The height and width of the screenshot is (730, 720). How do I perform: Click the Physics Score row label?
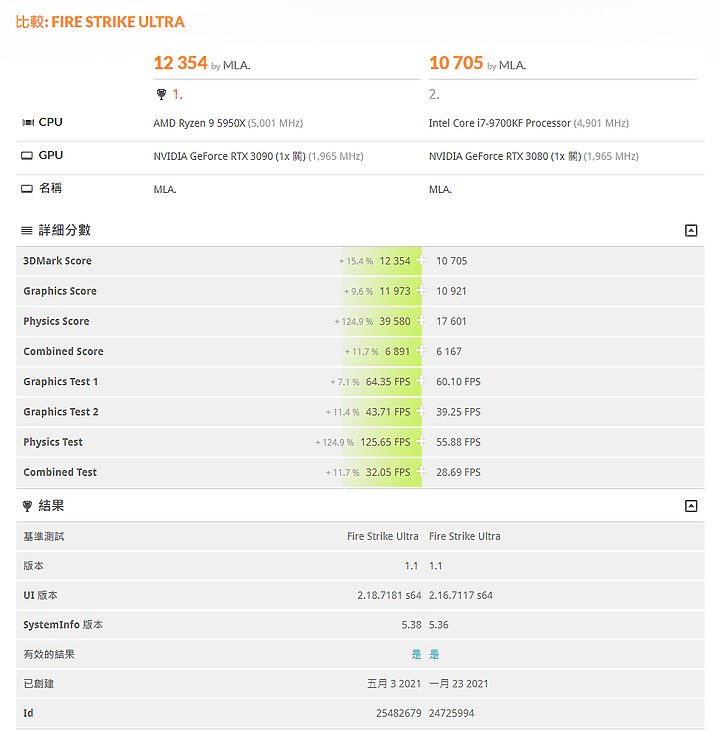[56, 321]
